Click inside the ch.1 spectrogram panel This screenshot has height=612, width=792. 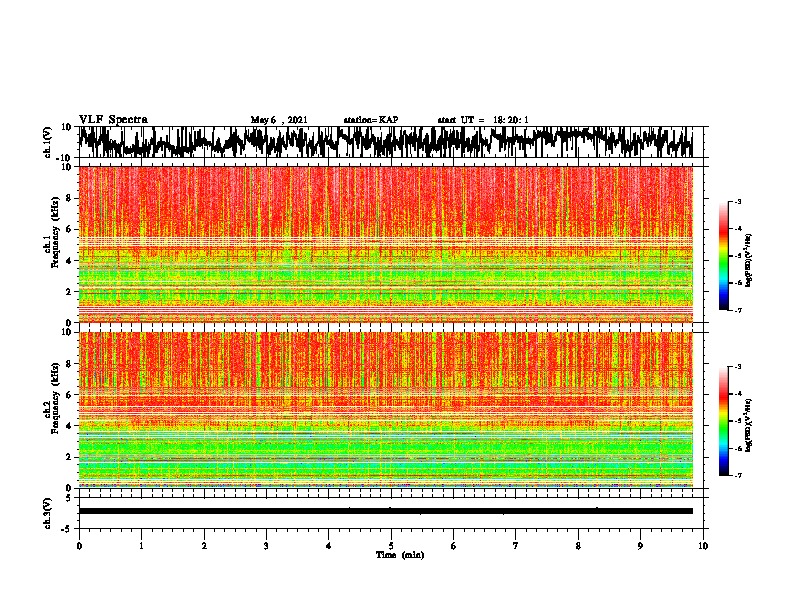pos(385,244)
